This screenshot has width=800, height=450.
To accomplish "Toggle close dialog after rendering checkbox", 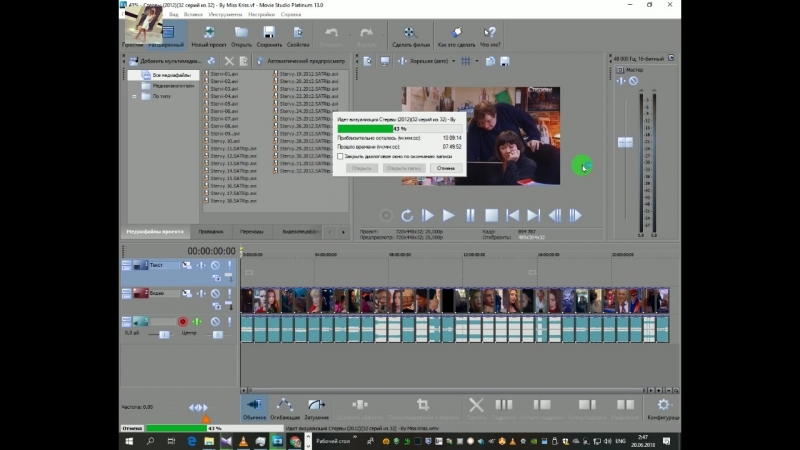I will tap(340, 156).
